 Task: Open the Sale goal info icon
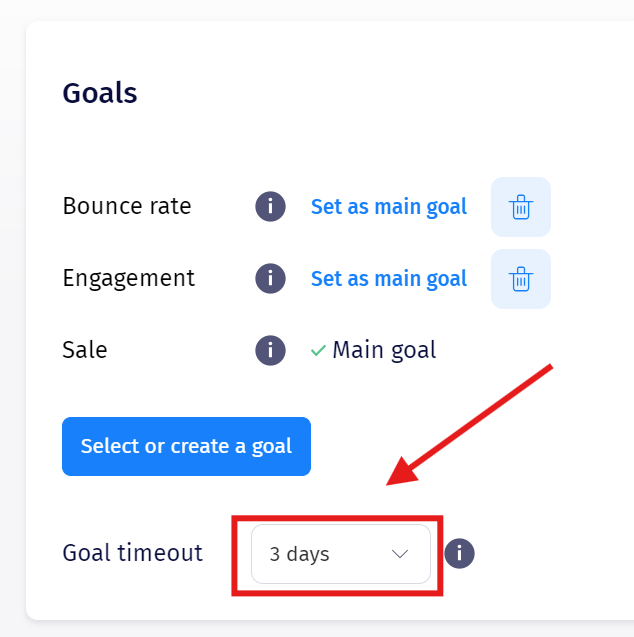pos(270,350)
